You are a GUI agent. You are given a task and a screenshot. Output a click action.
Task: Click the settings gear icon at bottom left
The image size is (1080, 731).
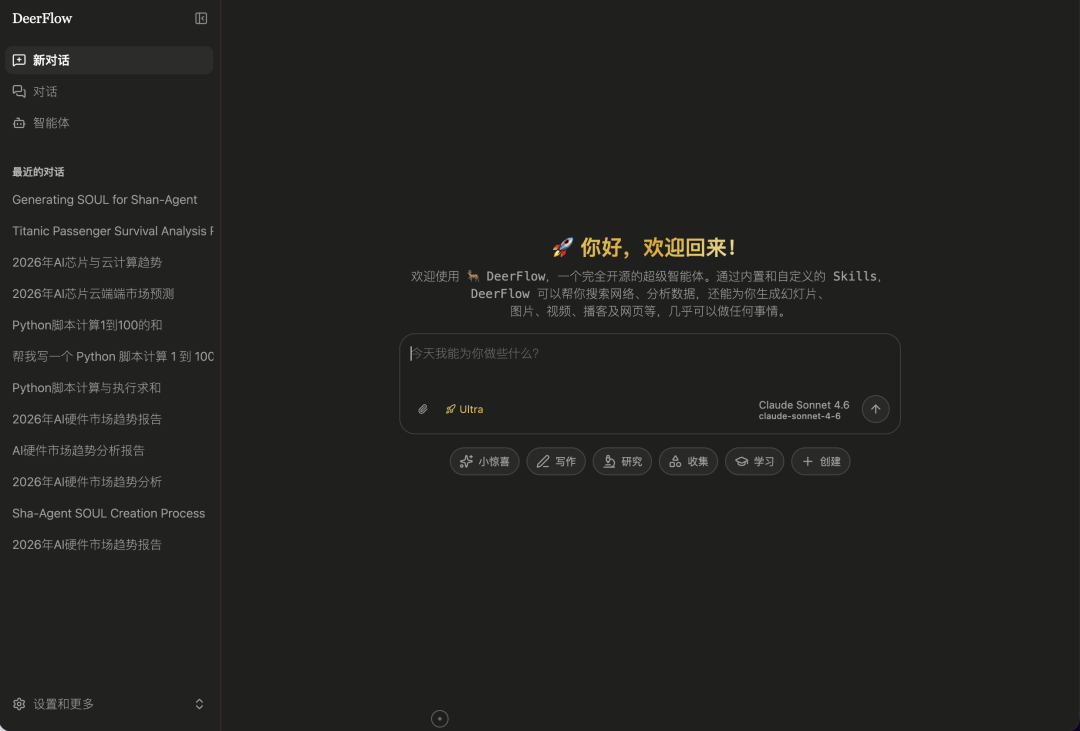click(19, 704)
